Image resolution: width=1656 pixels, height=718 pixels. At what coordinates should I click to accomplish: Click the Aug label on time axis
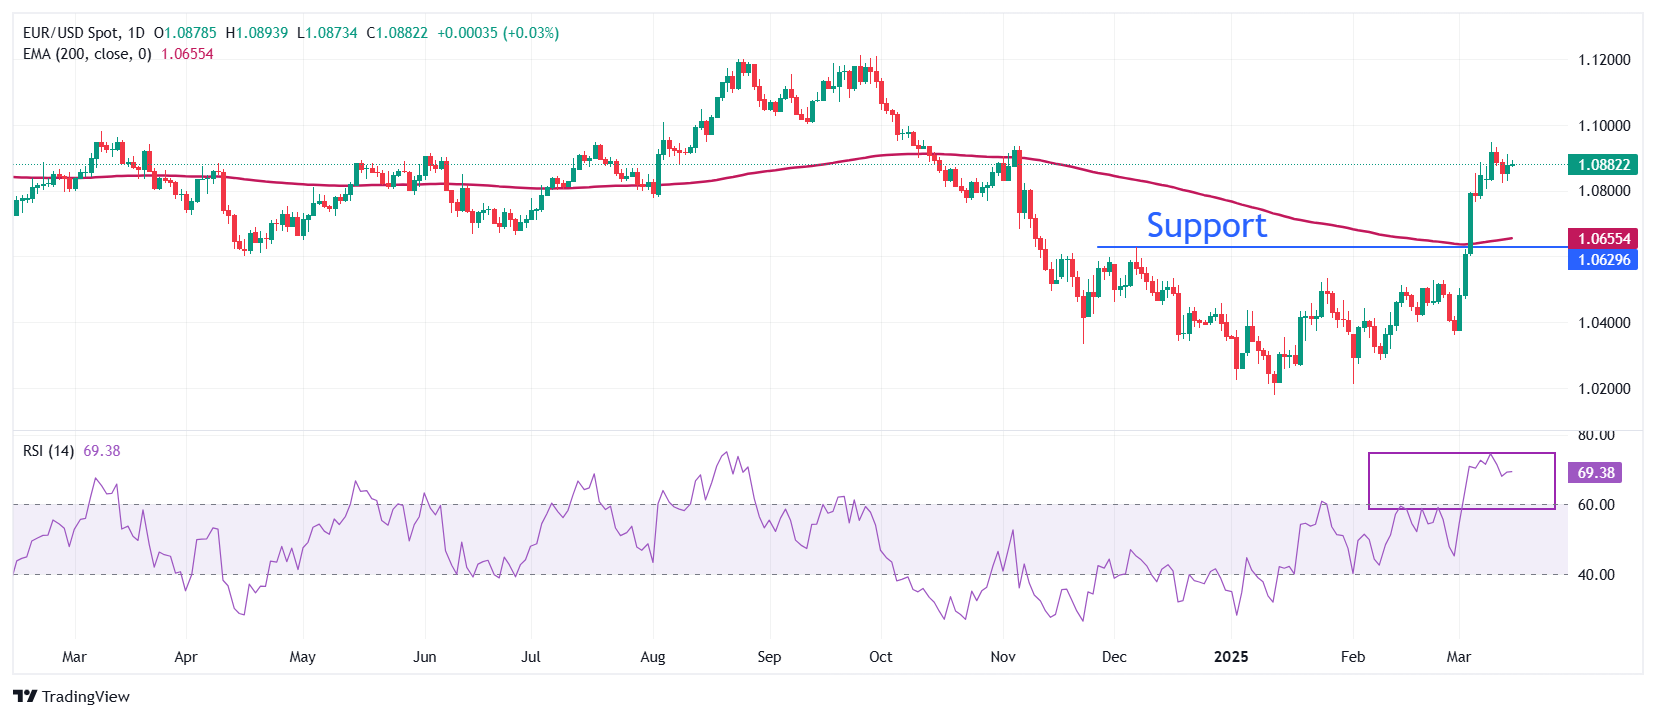tap(652, 657)
